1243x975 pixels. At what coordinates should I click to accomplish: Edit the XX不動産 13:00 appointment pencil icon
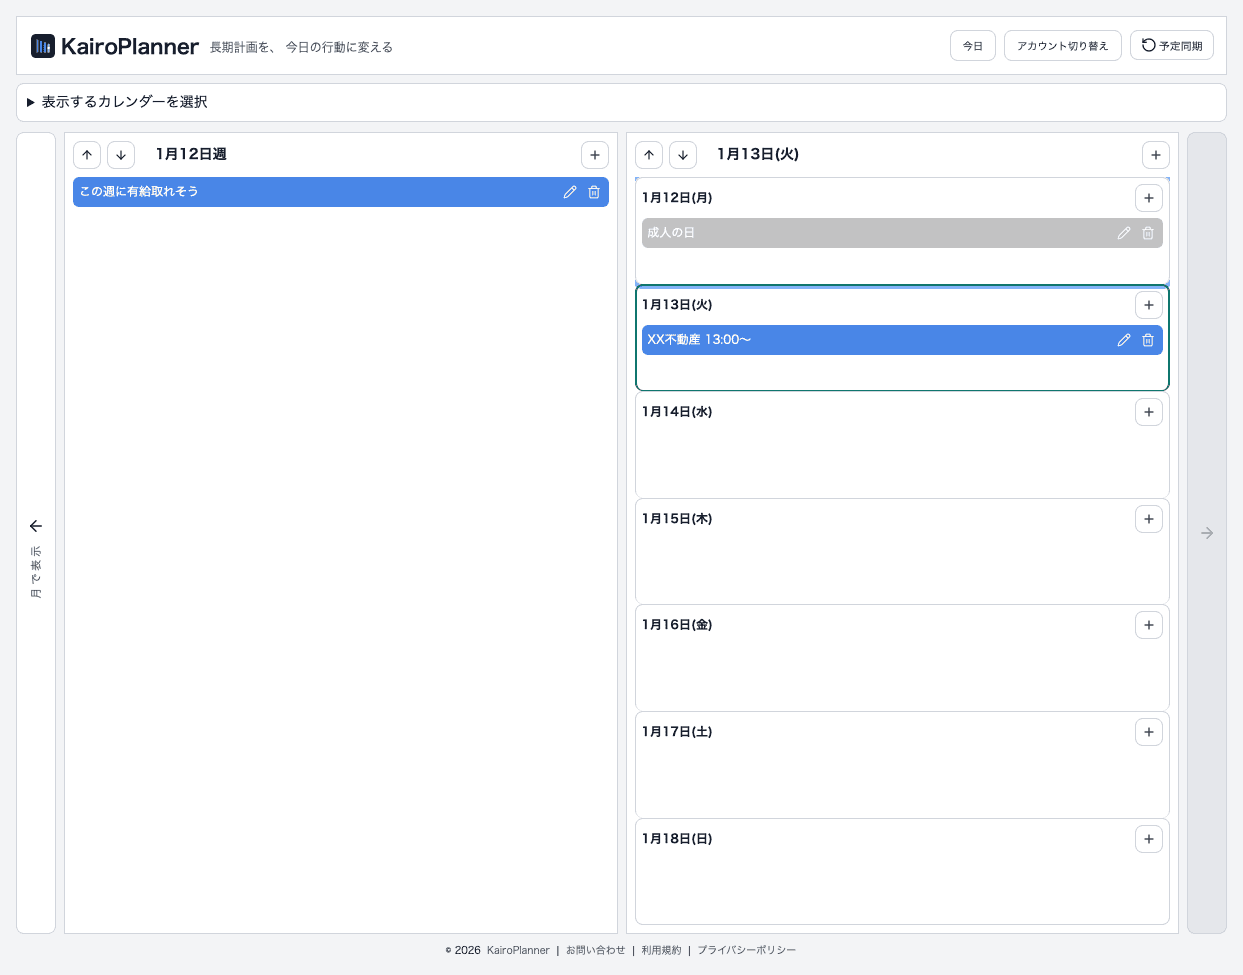1123,339
